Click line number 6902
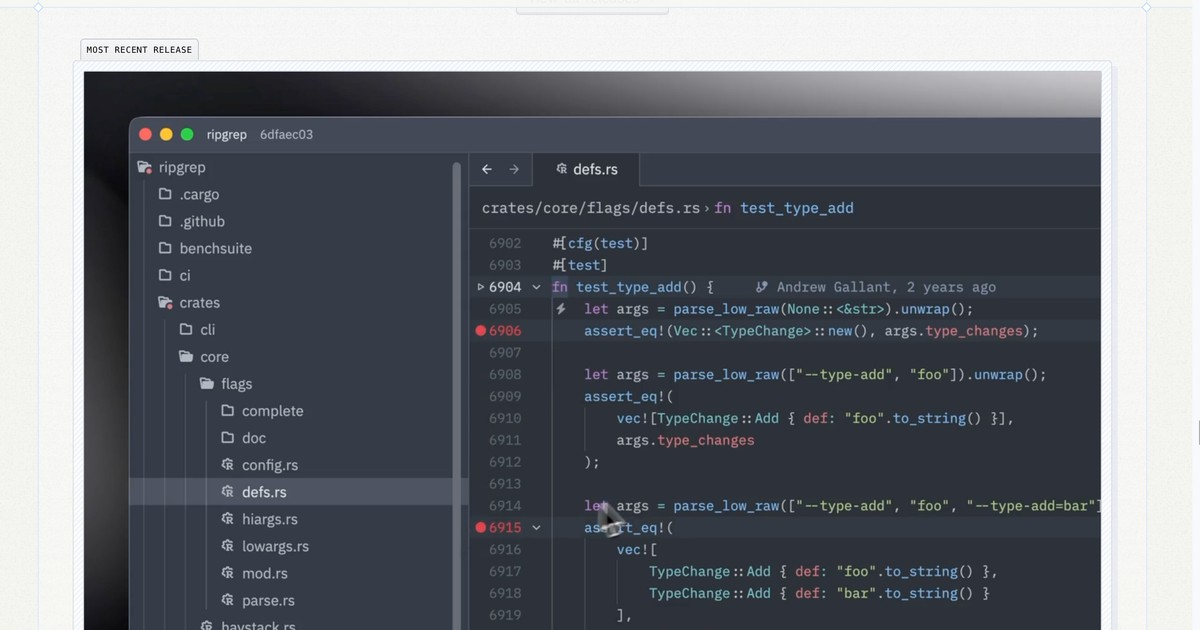Viewport: 1200px width, 630px height. tap(505, 243)
